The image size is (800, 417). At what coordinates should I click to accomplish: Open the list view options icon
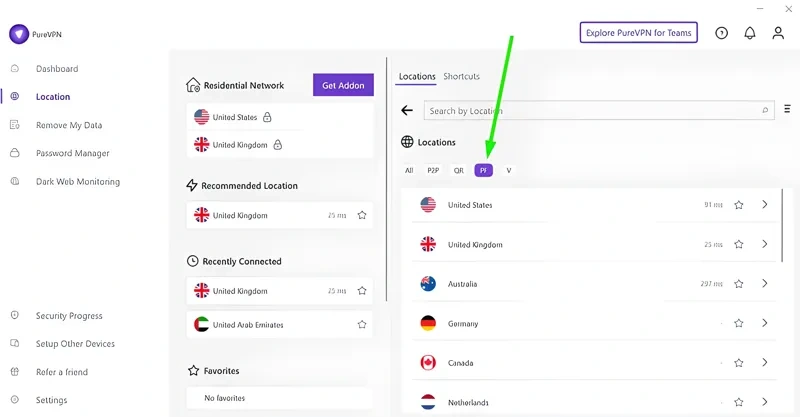click(787, 109)
